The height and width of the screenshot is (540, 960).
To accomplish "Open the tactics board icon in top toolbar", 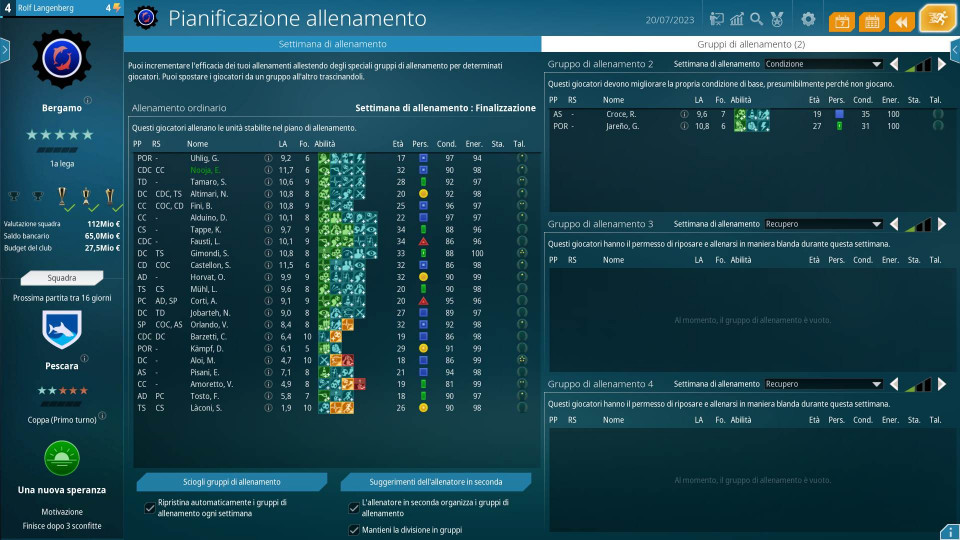I will pos(716,19).
